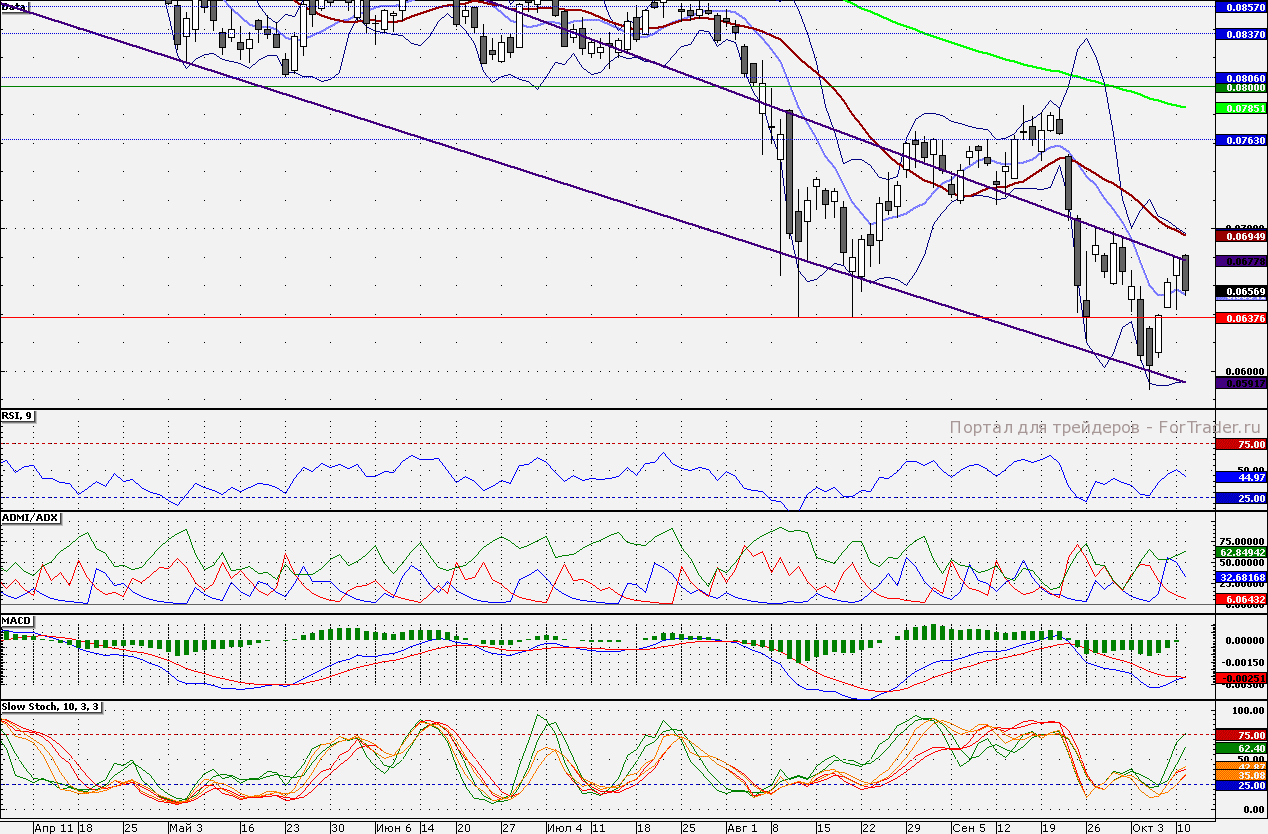
Task: Select the ADMI/ADX panel label
Action: click(31, 518)
